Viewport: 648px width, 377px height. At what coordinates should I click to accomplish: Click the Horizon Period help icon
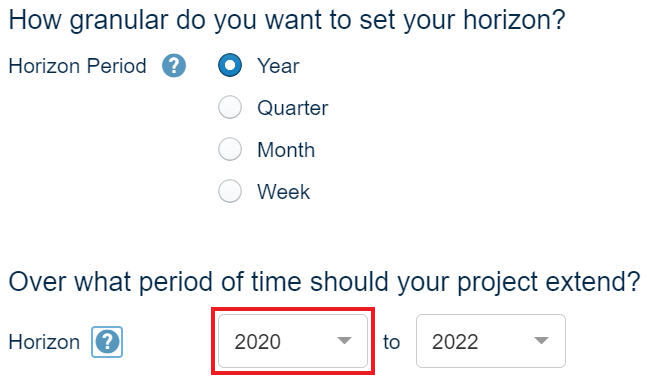point(174,66)
